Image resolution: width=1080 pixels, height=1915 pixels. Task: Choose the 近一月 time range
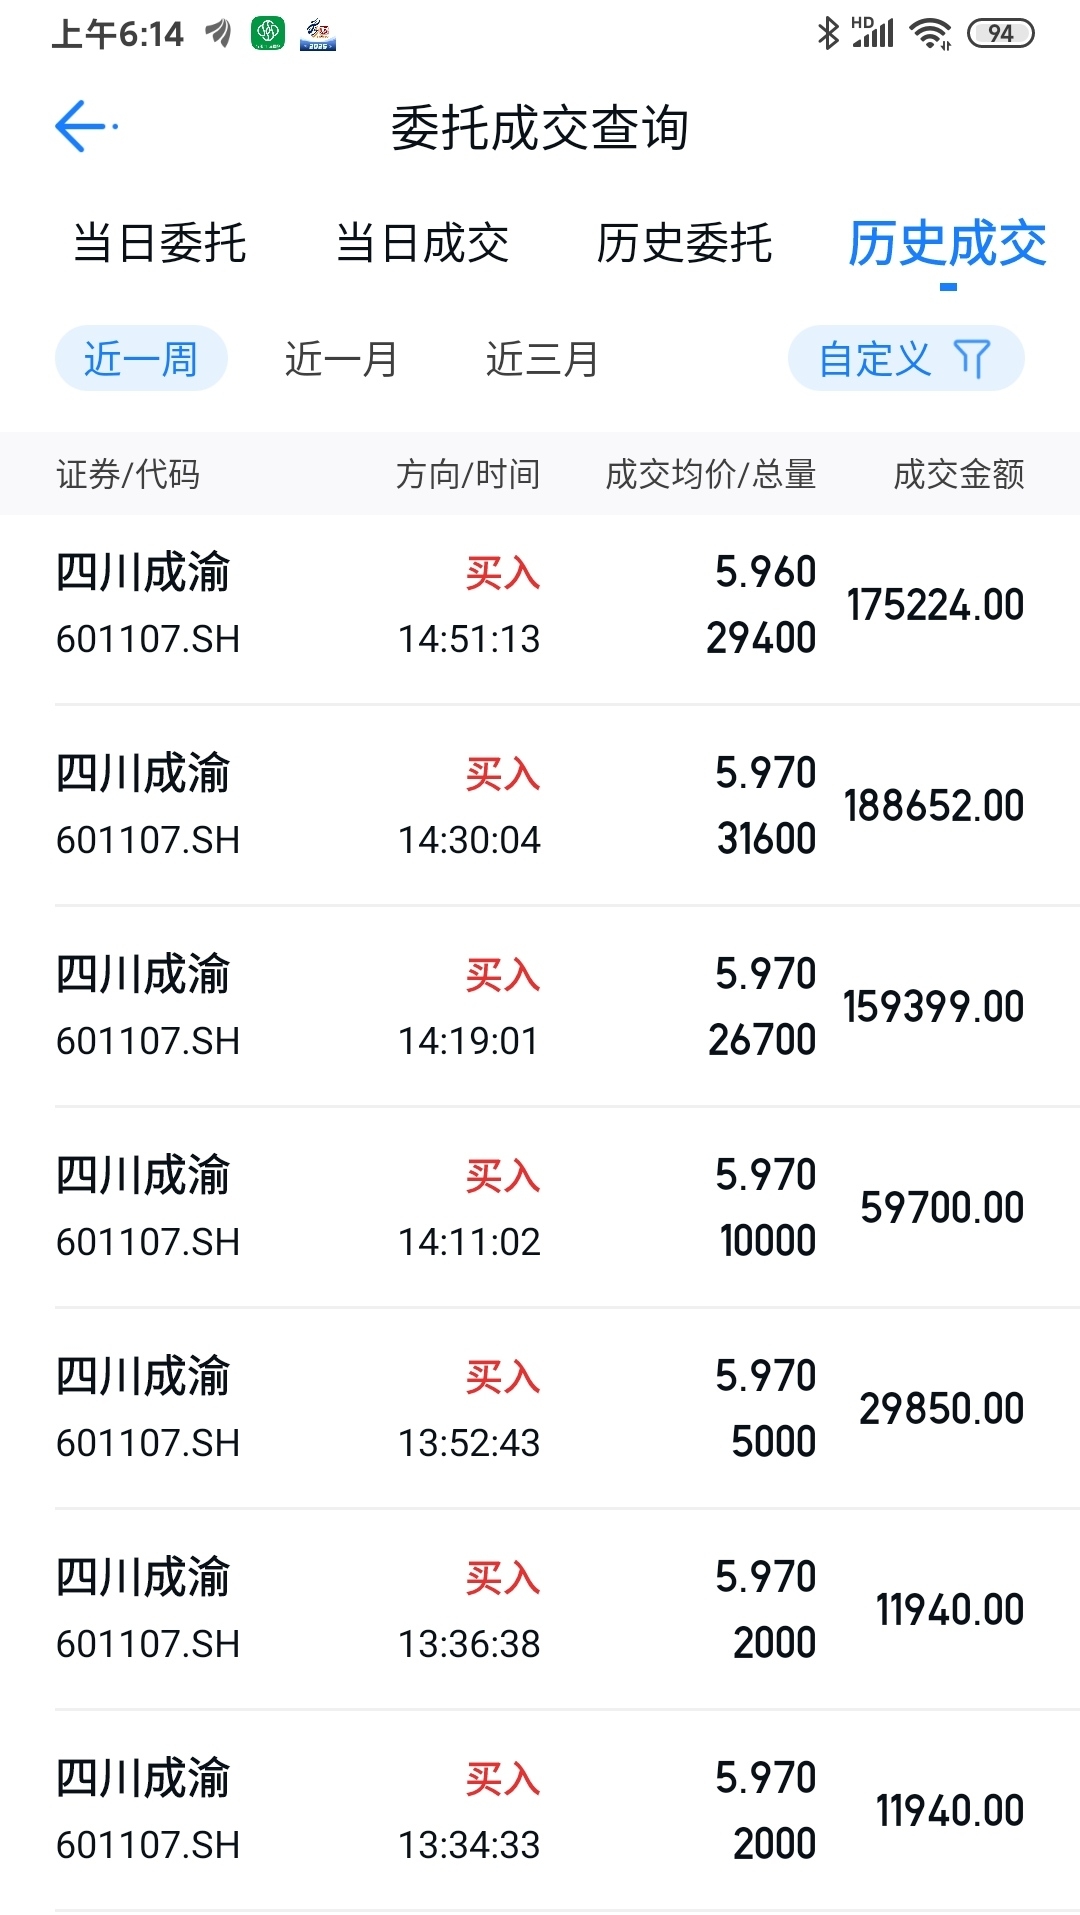[341, 358]
